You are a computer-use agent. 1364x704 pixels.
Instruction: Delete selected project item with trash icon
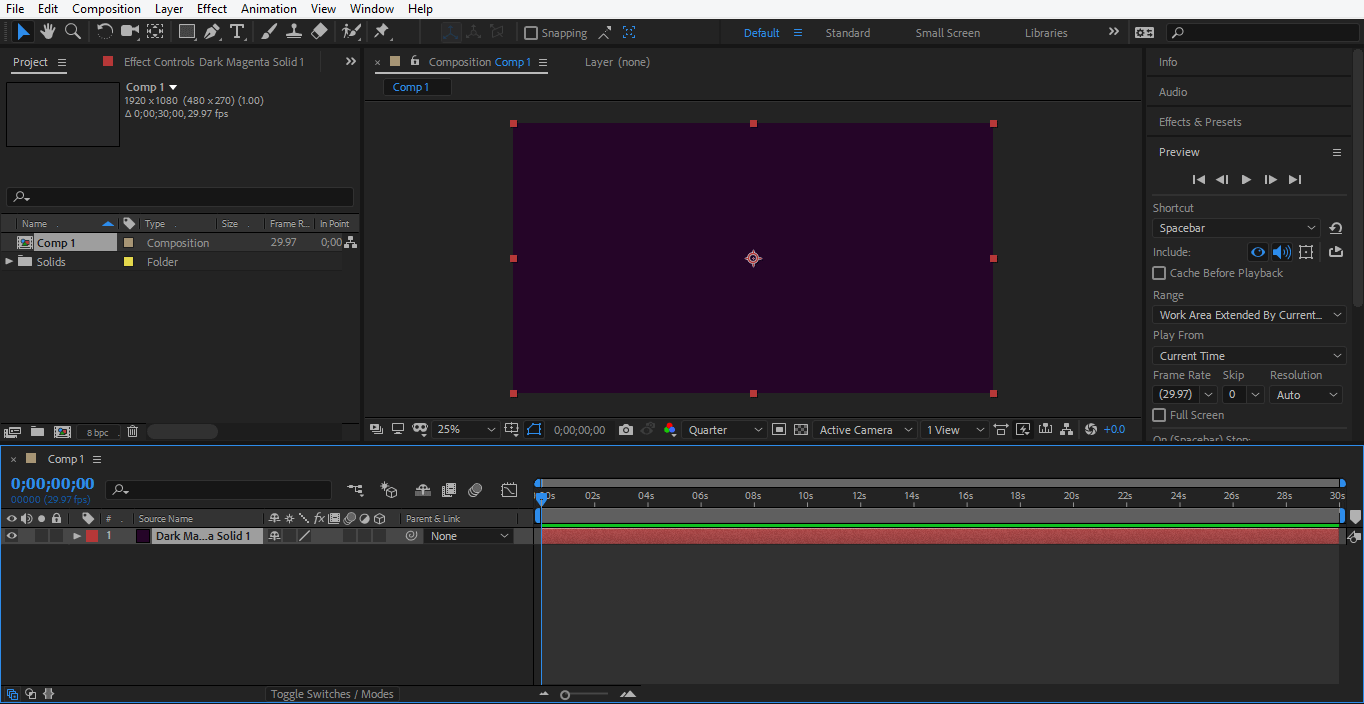pos(132,432)
